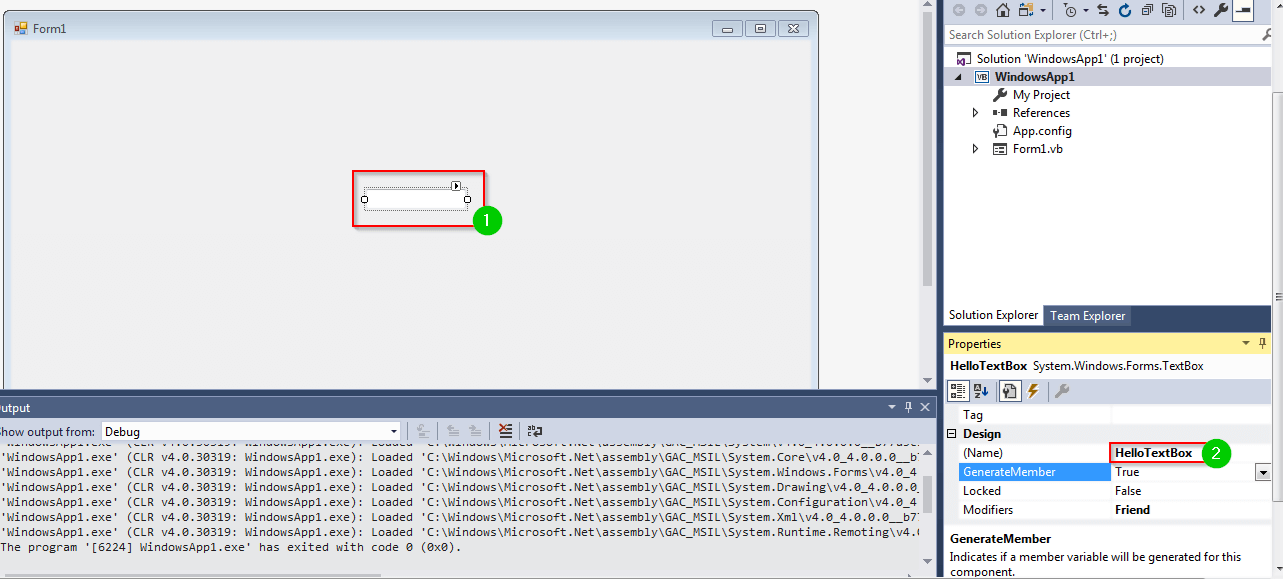This screenshot has height=579, width=1283.
Task: Clear all text in the Output window
Action: 505,431
